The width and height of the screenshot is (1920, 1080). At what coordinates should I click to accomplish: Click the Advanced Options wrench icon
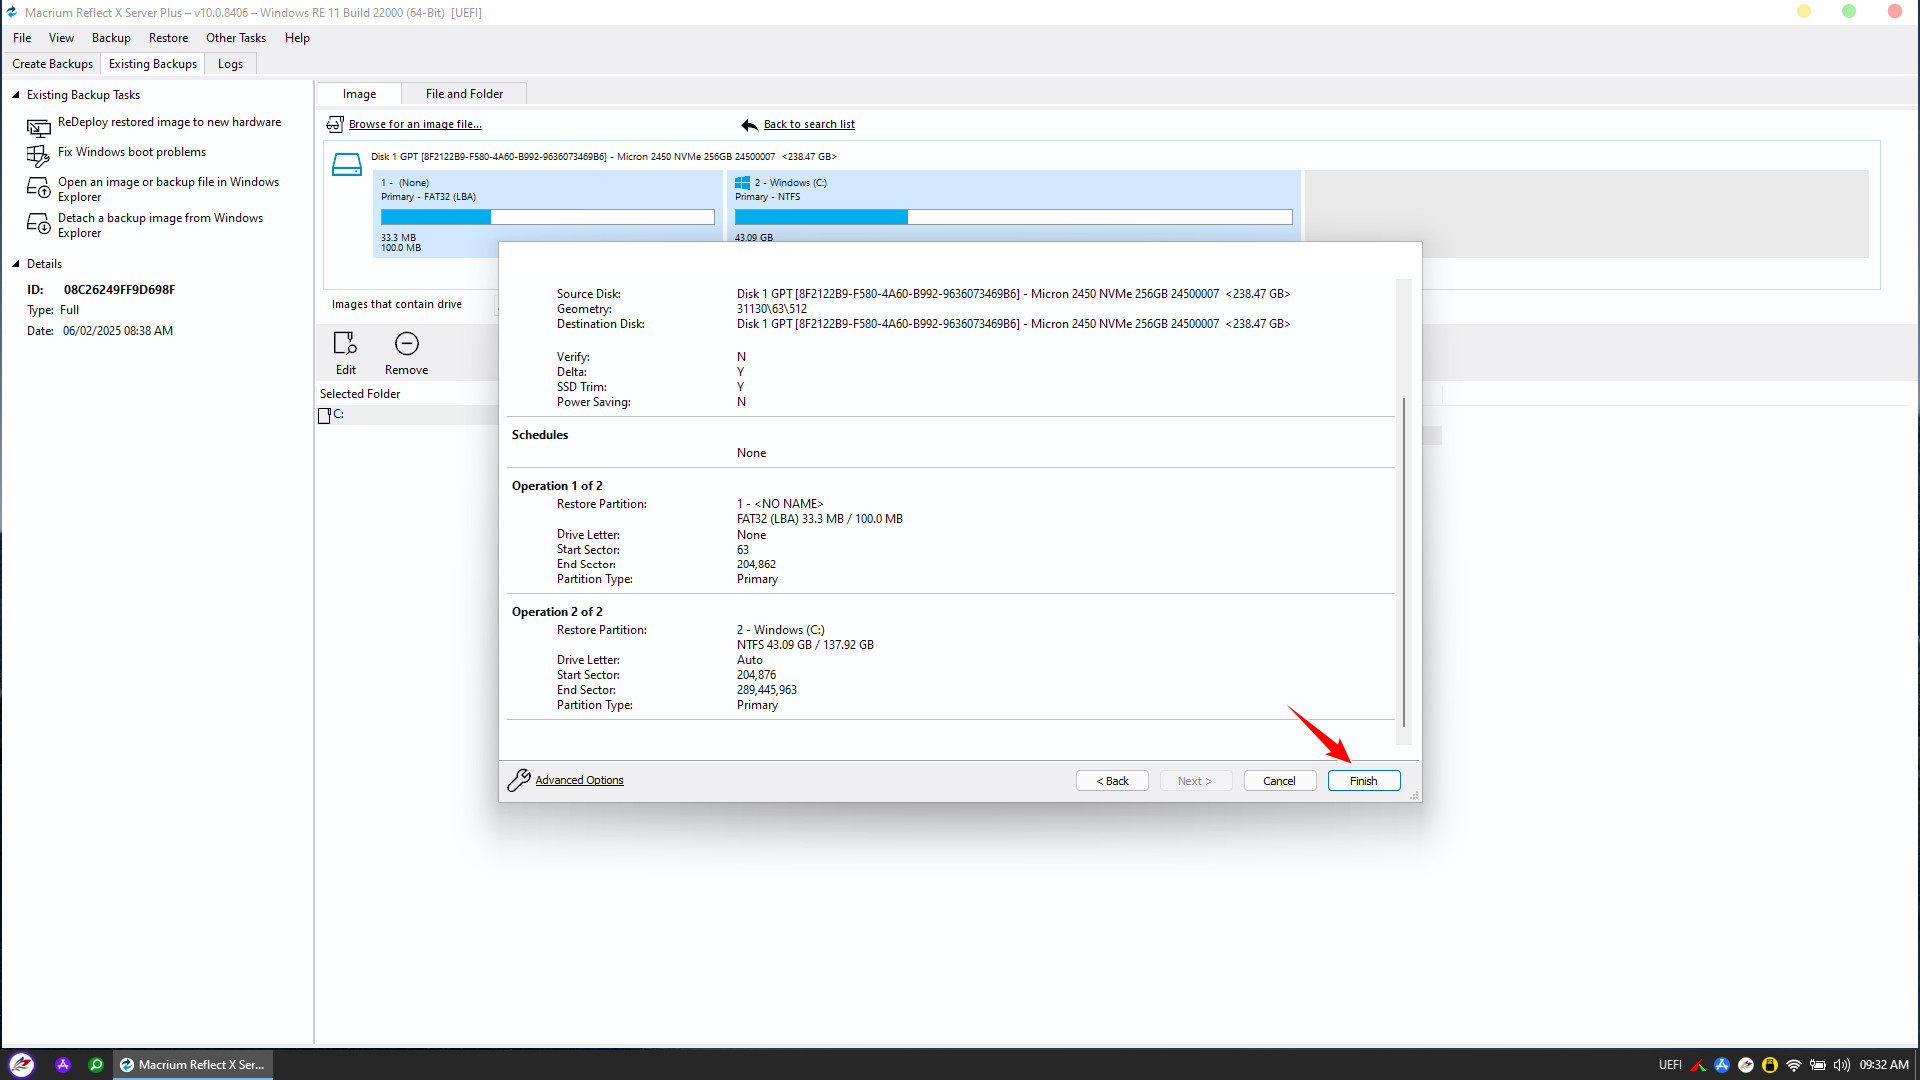click(518, 780)
